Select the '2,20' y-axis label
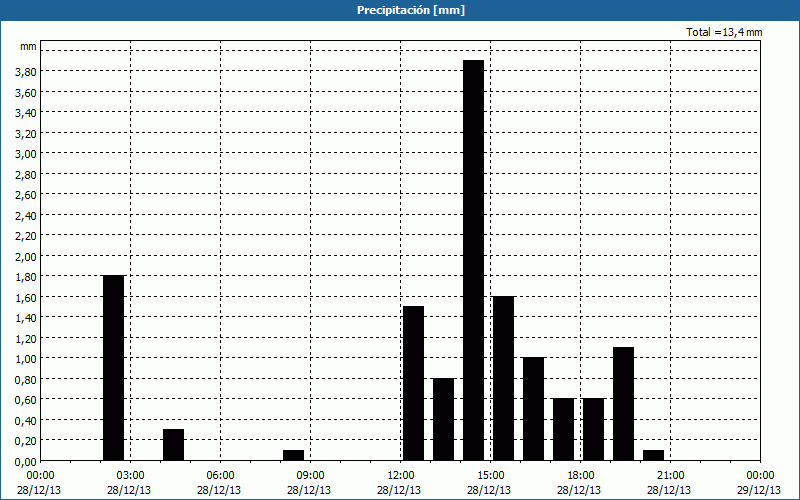This screenshot has height=500, width=800. pos(26,236)
